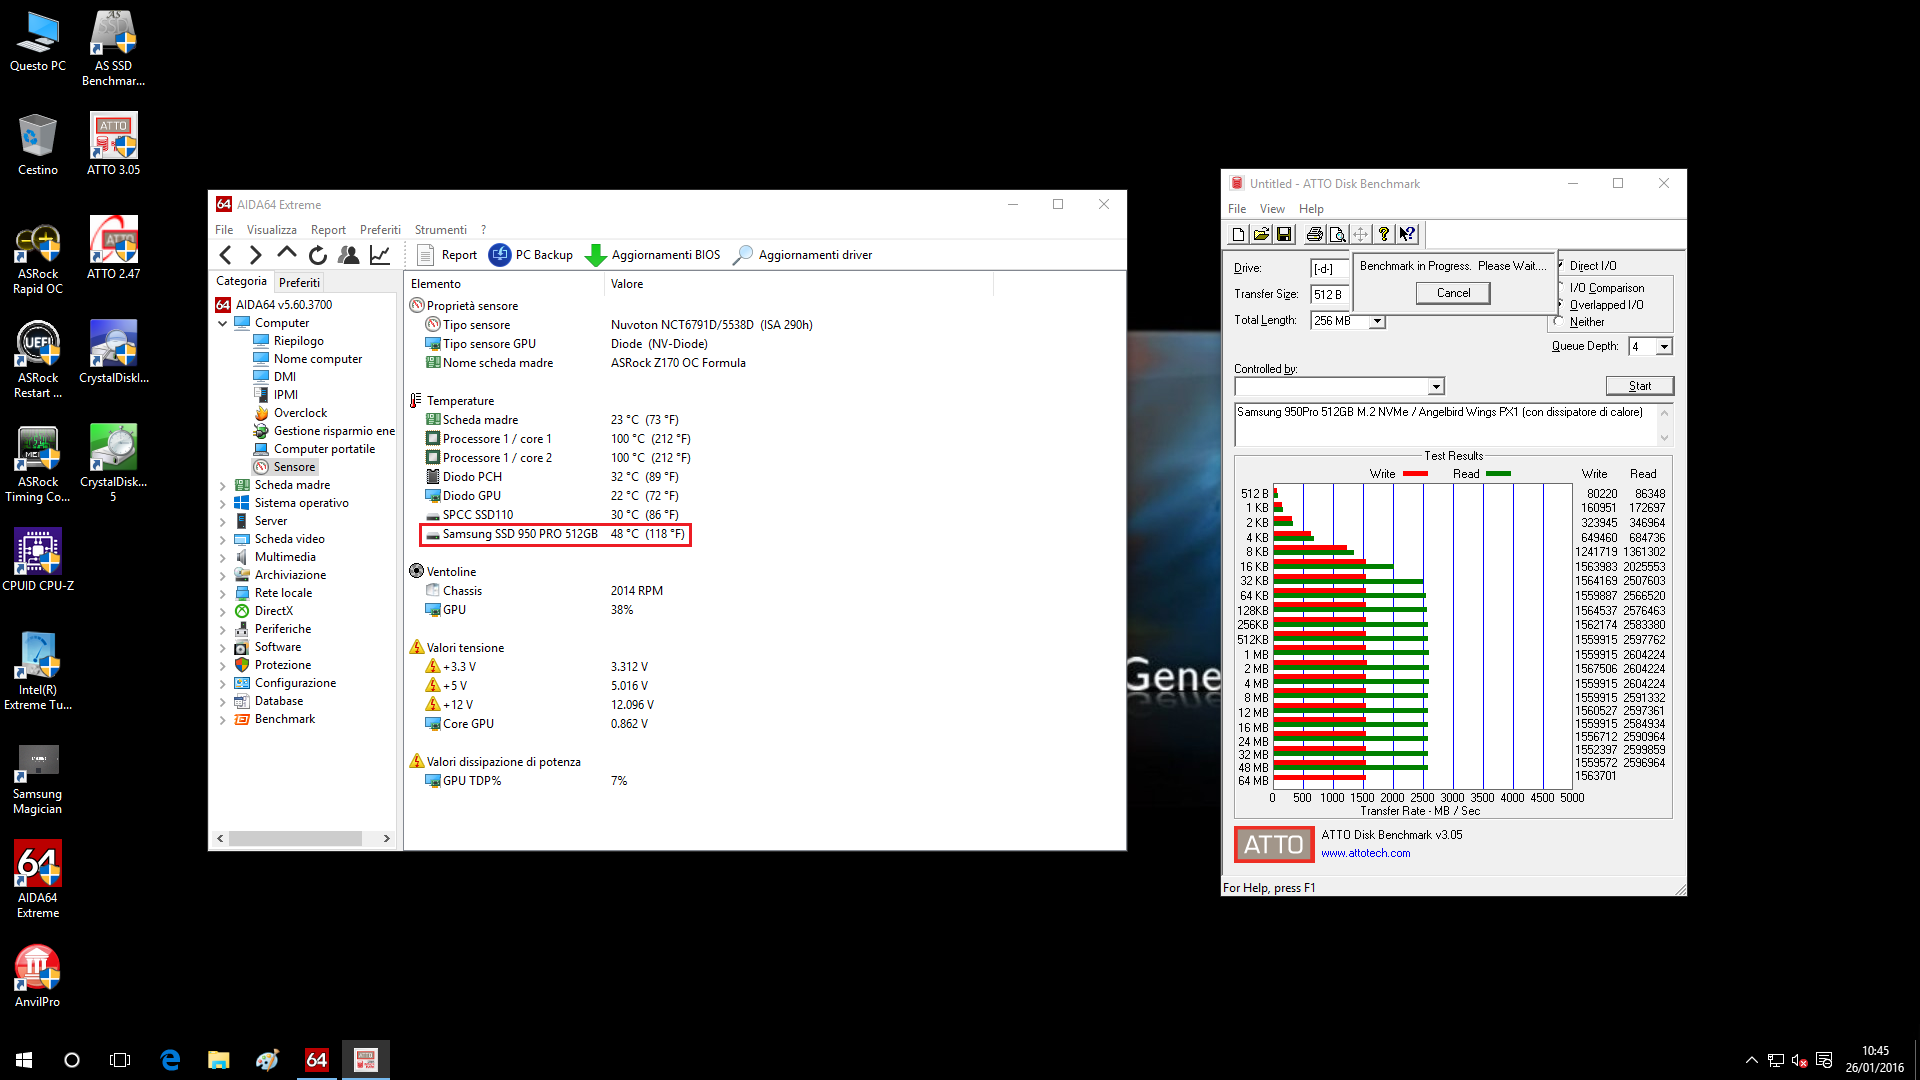Open CPUID CPU-Z desktop shortcut
The width and height of the screenshot is (1920, 1080).
(38, 560)
